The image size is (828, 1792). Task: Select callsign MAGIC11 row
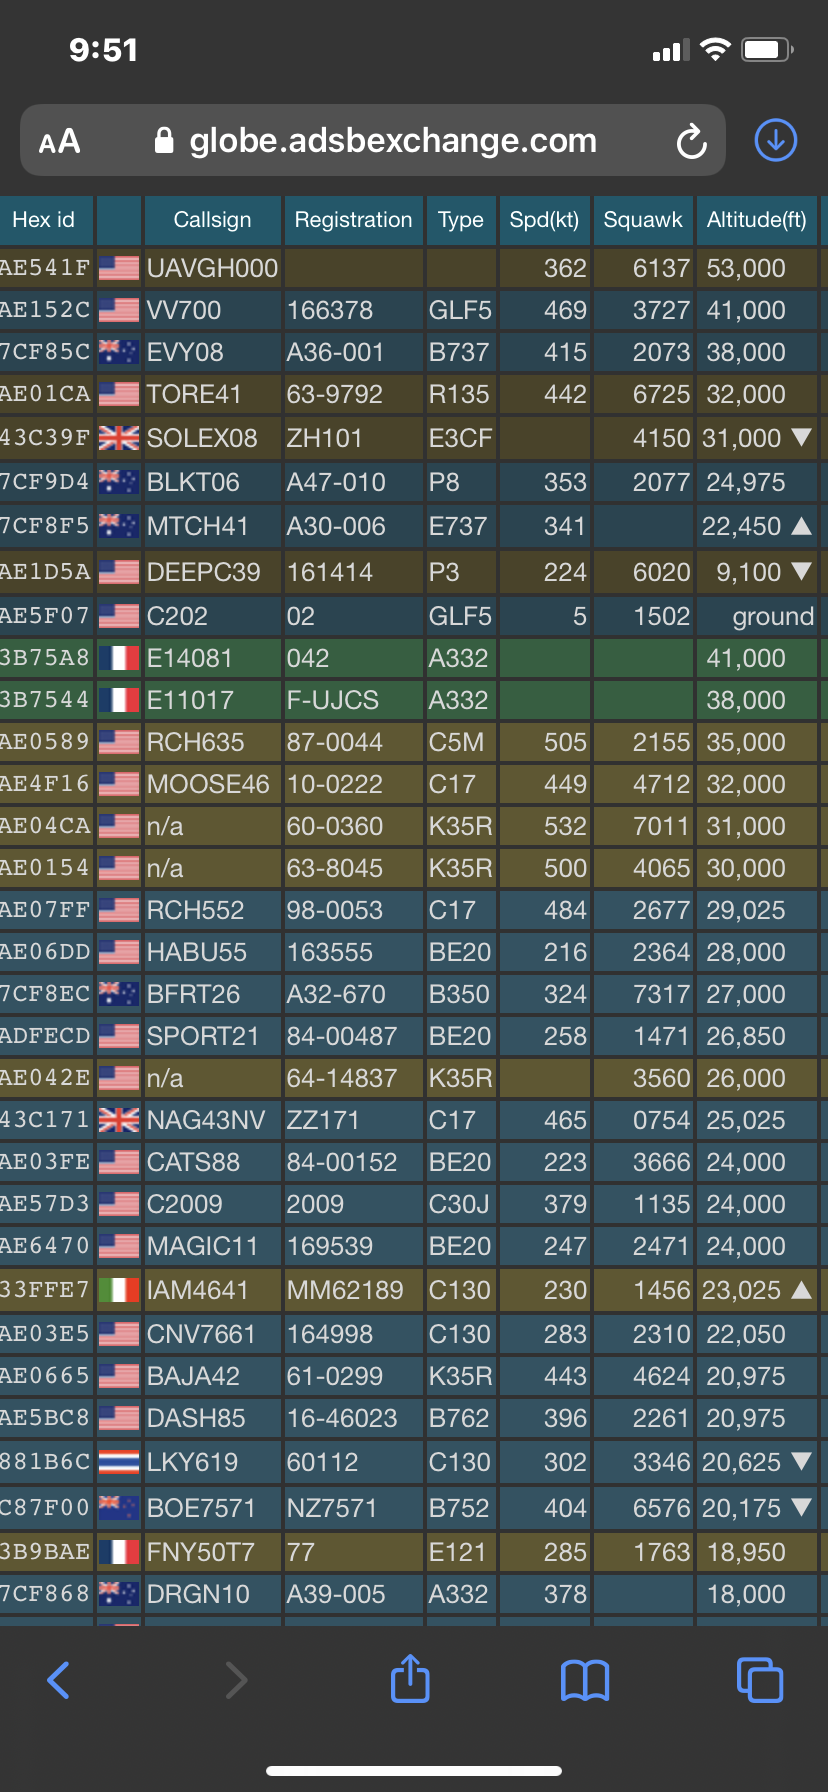[410, 1246]
